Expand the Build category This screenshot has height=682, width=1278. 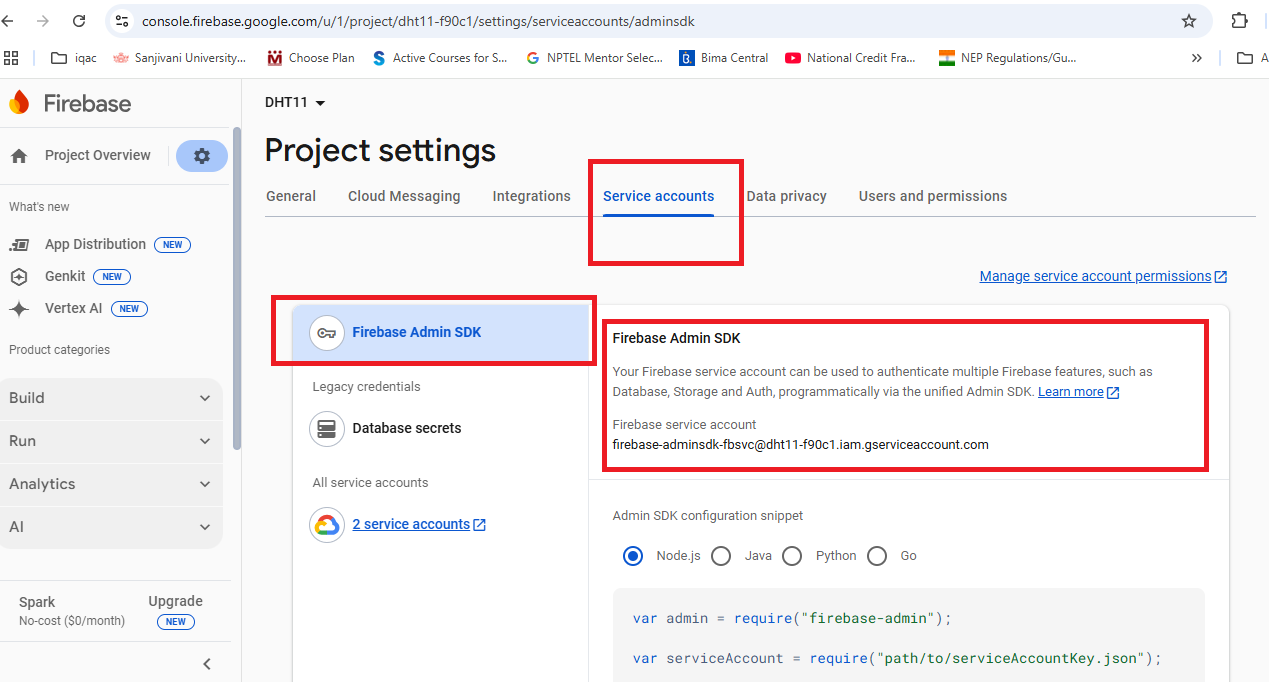click(111, 398)
